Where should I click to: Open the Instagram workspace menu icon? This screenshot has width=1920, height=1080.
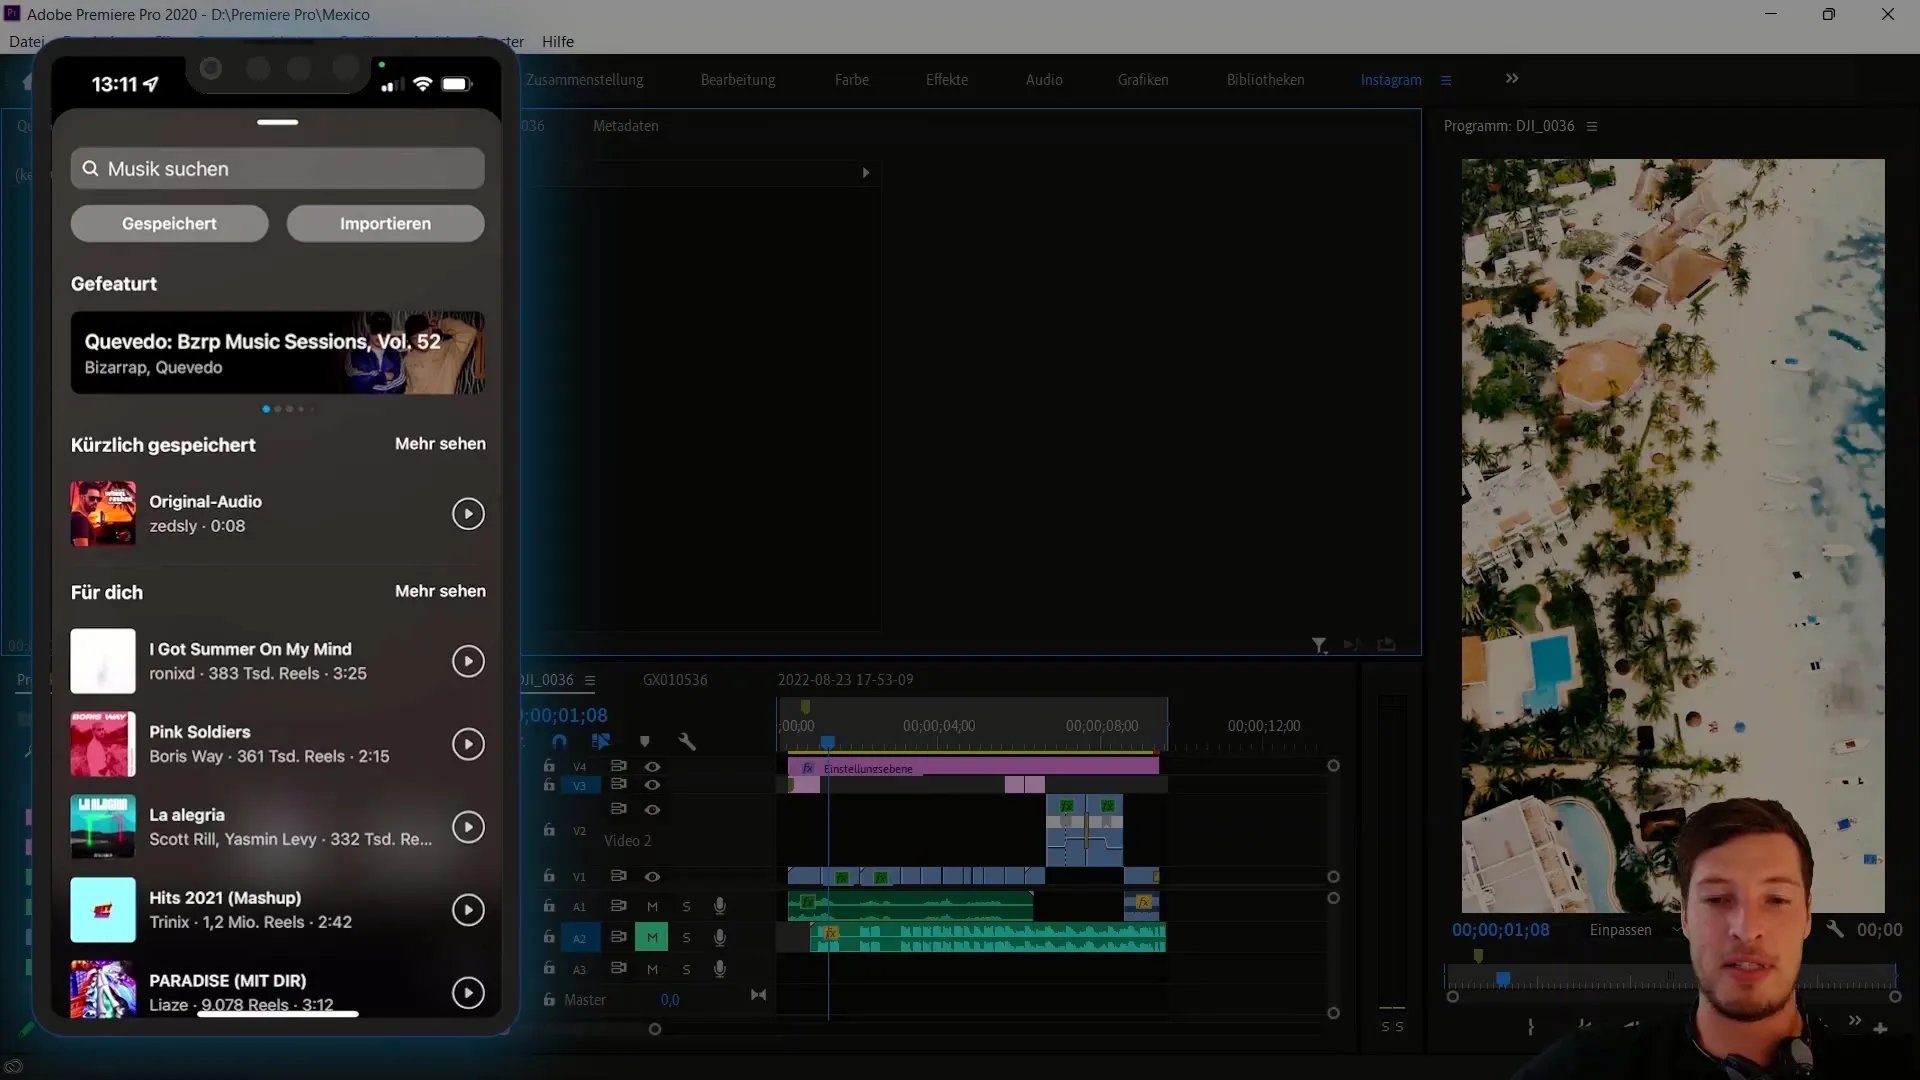click(1446, 80)
